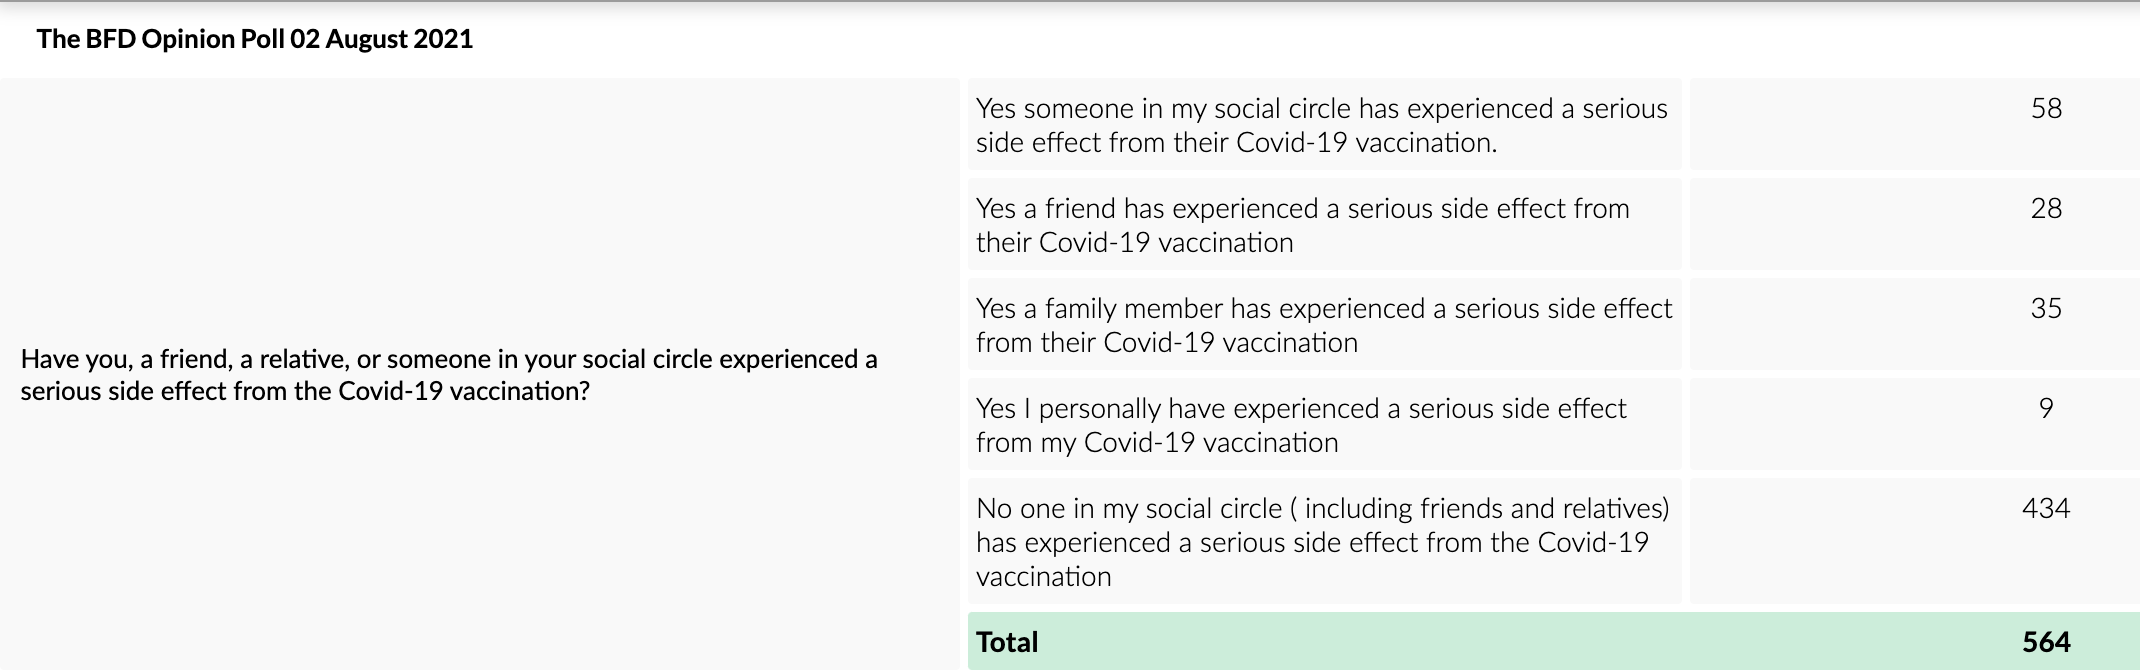Viewport: 2140px width, 672px height.
Task: Select the "Yes a friend has experienced" answer
Action: 1302,225
